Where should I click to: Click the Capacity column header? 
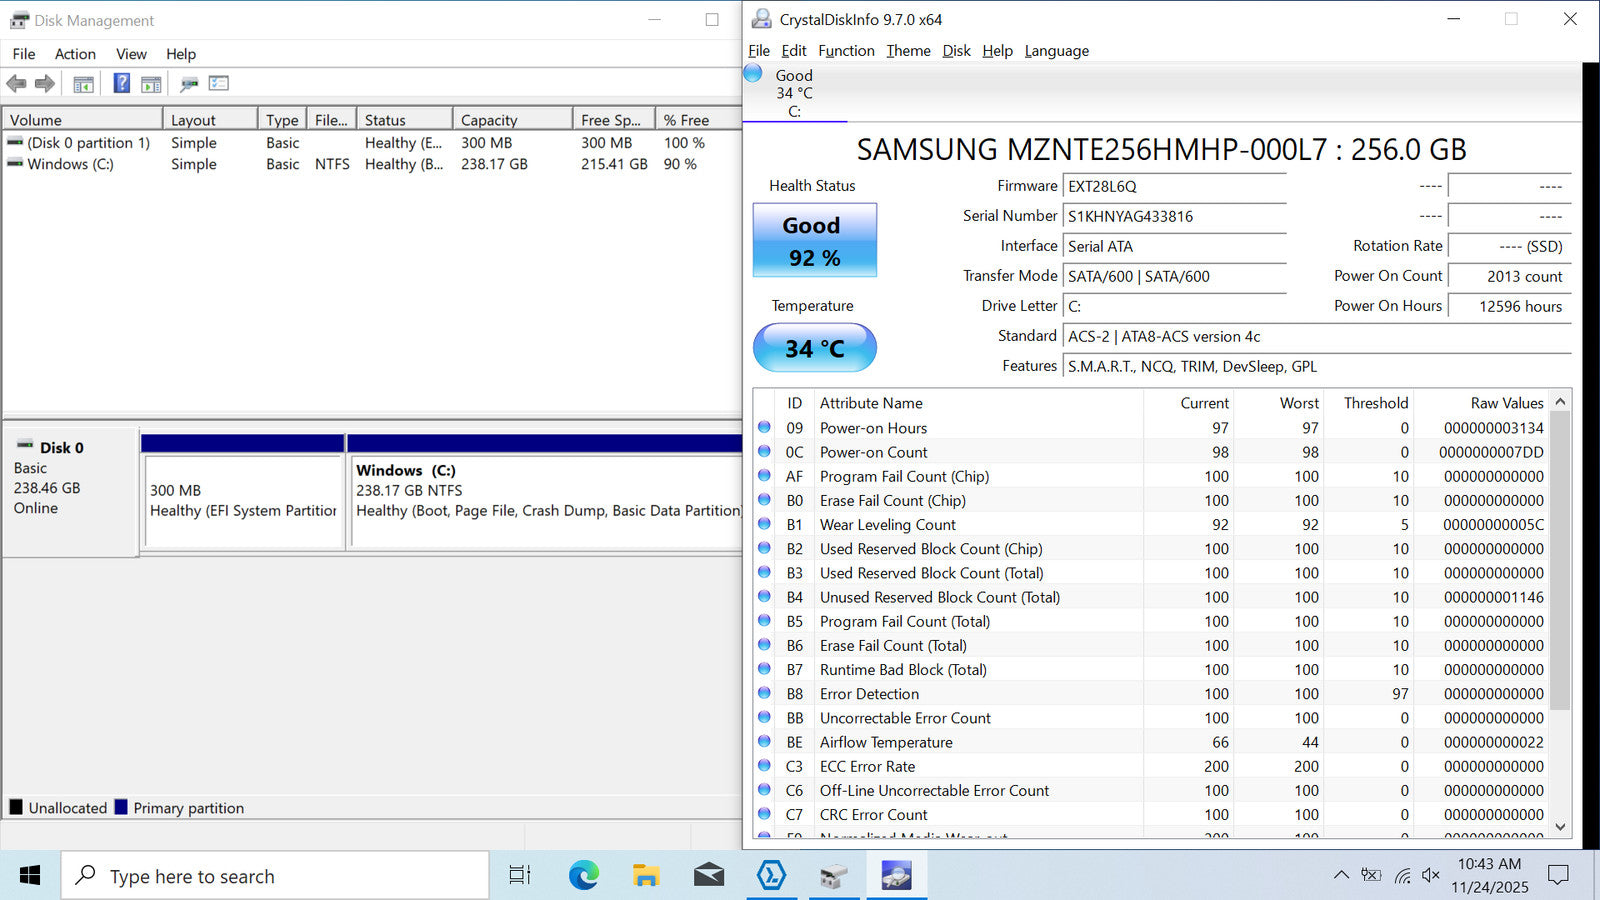click(489, 120)
